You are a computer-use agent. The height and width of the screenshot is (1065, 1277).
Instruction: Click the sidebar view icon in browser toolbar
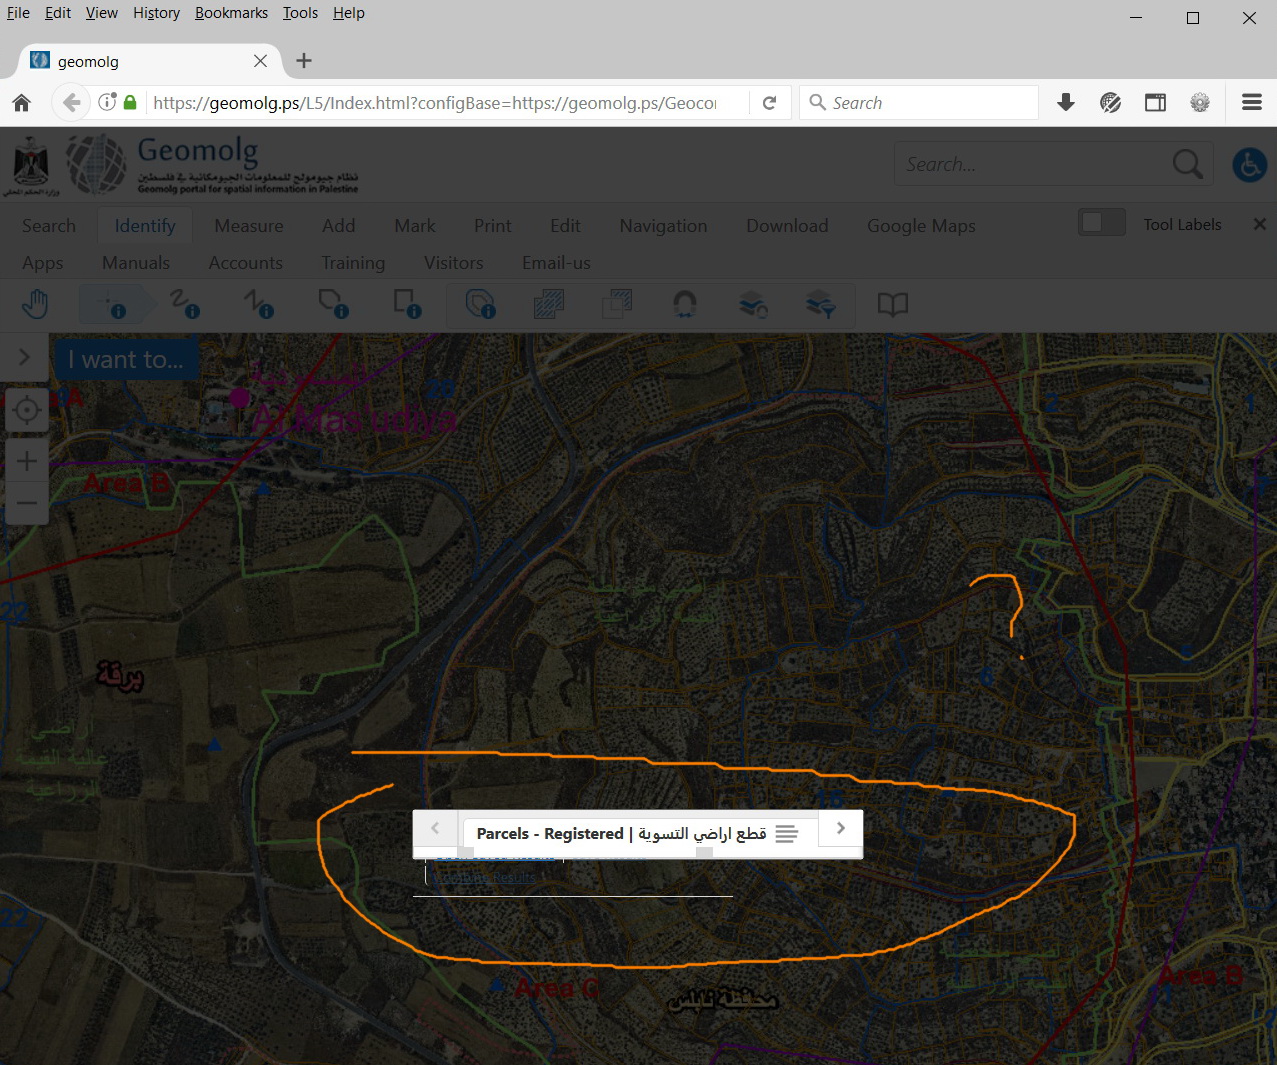click(x=1155, y=102)
